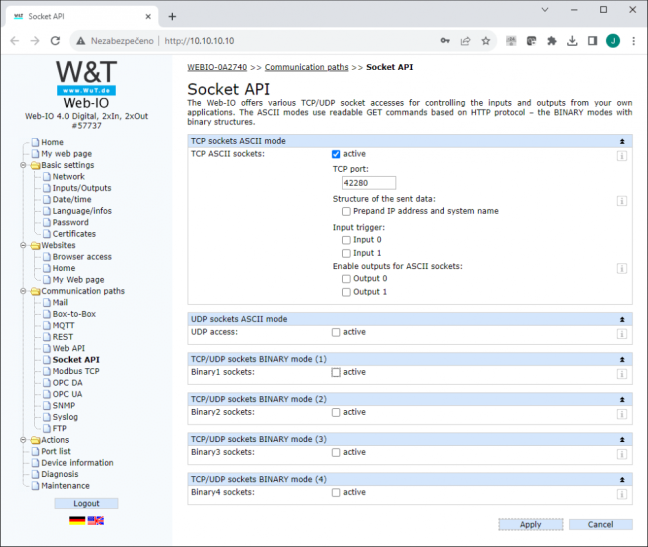Click info icon for Enable outputs

tap(622, 269)
